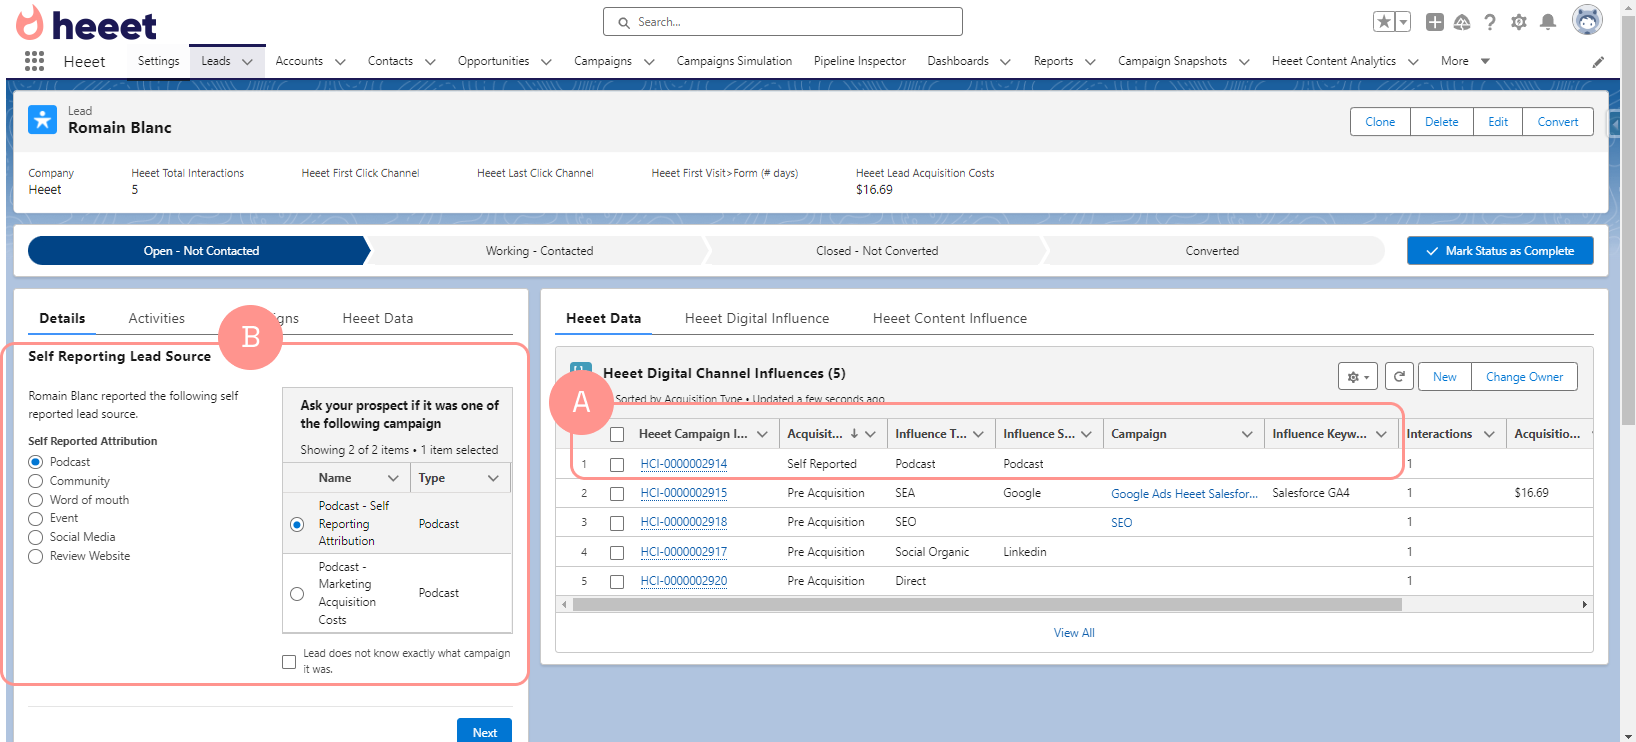
Task: Switch to Heeet Content Influence tab
Action: point(950,318)
